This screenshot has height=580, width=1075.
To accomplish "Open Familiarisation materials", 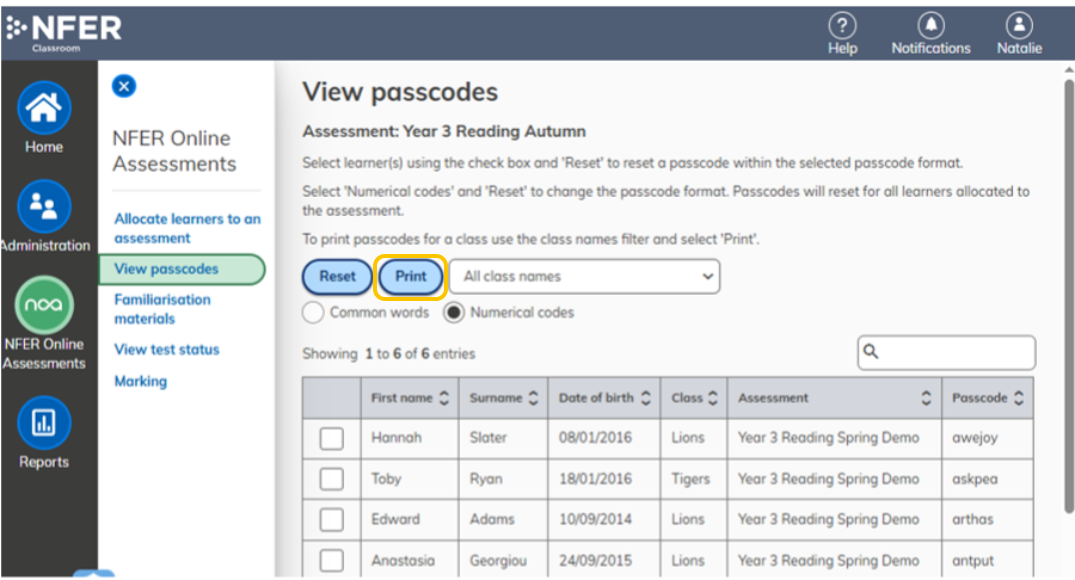I will tap(162, 309).
